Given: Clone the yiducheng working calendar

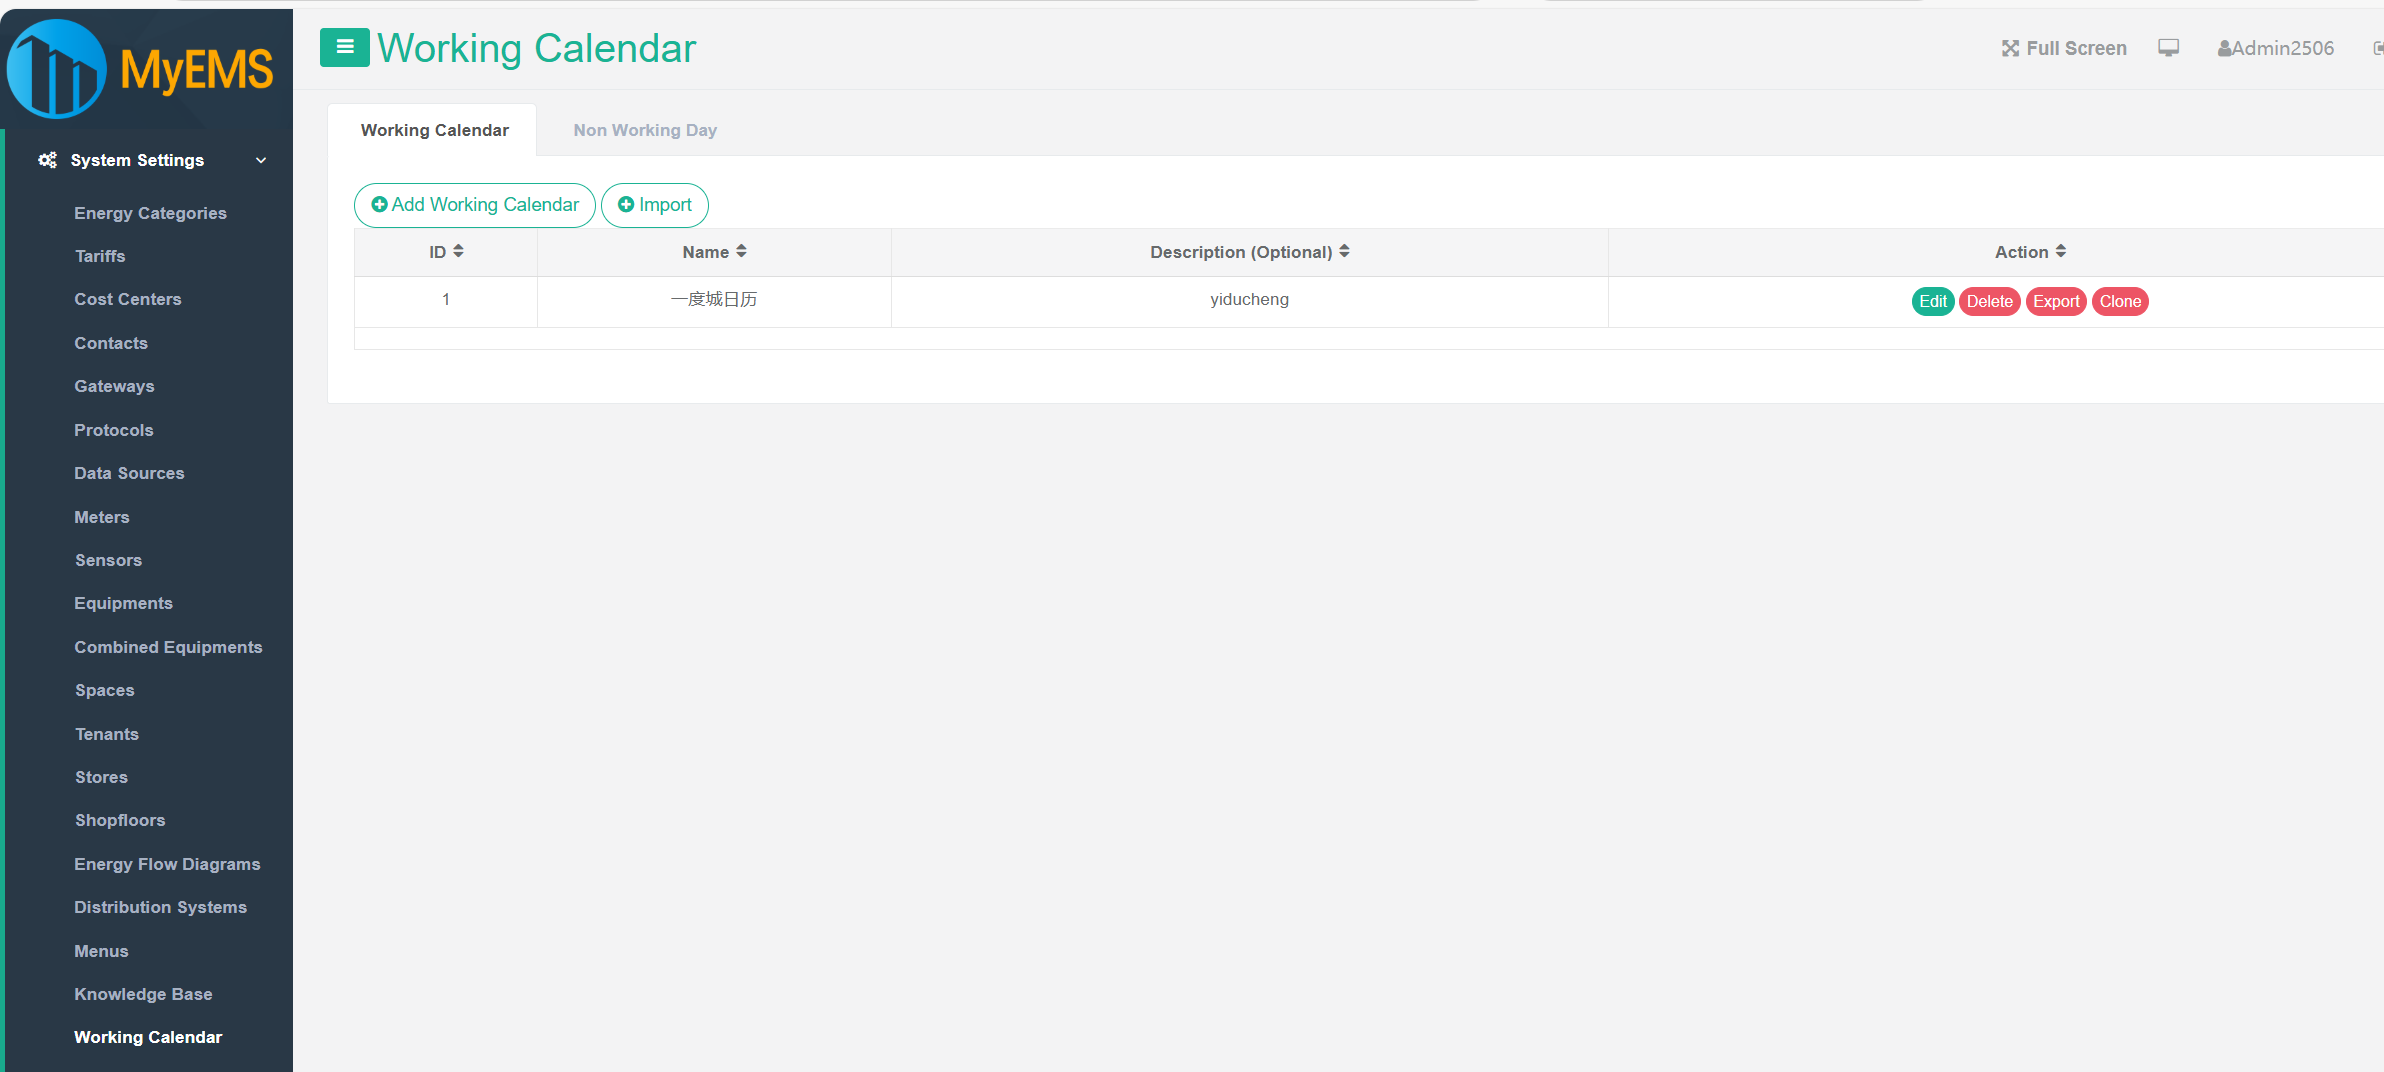Looking at the screenshot, I should [2120, 301].
